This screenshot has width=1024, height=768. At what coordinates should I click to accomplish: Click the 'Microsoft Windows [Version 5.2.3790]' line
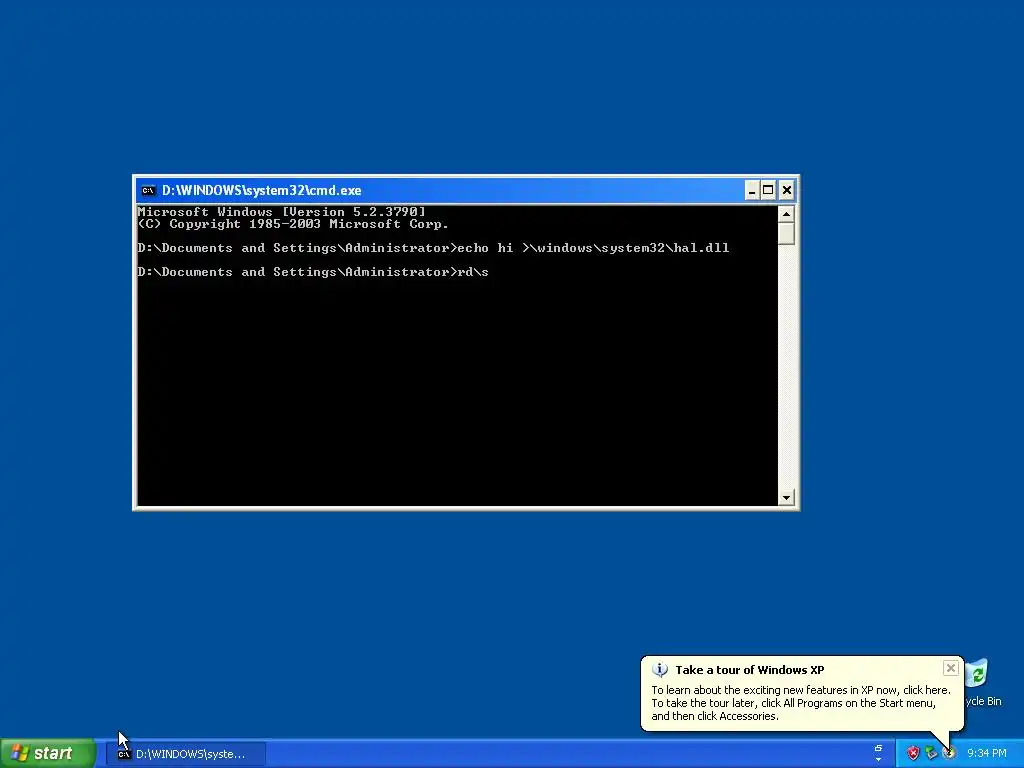281,212
